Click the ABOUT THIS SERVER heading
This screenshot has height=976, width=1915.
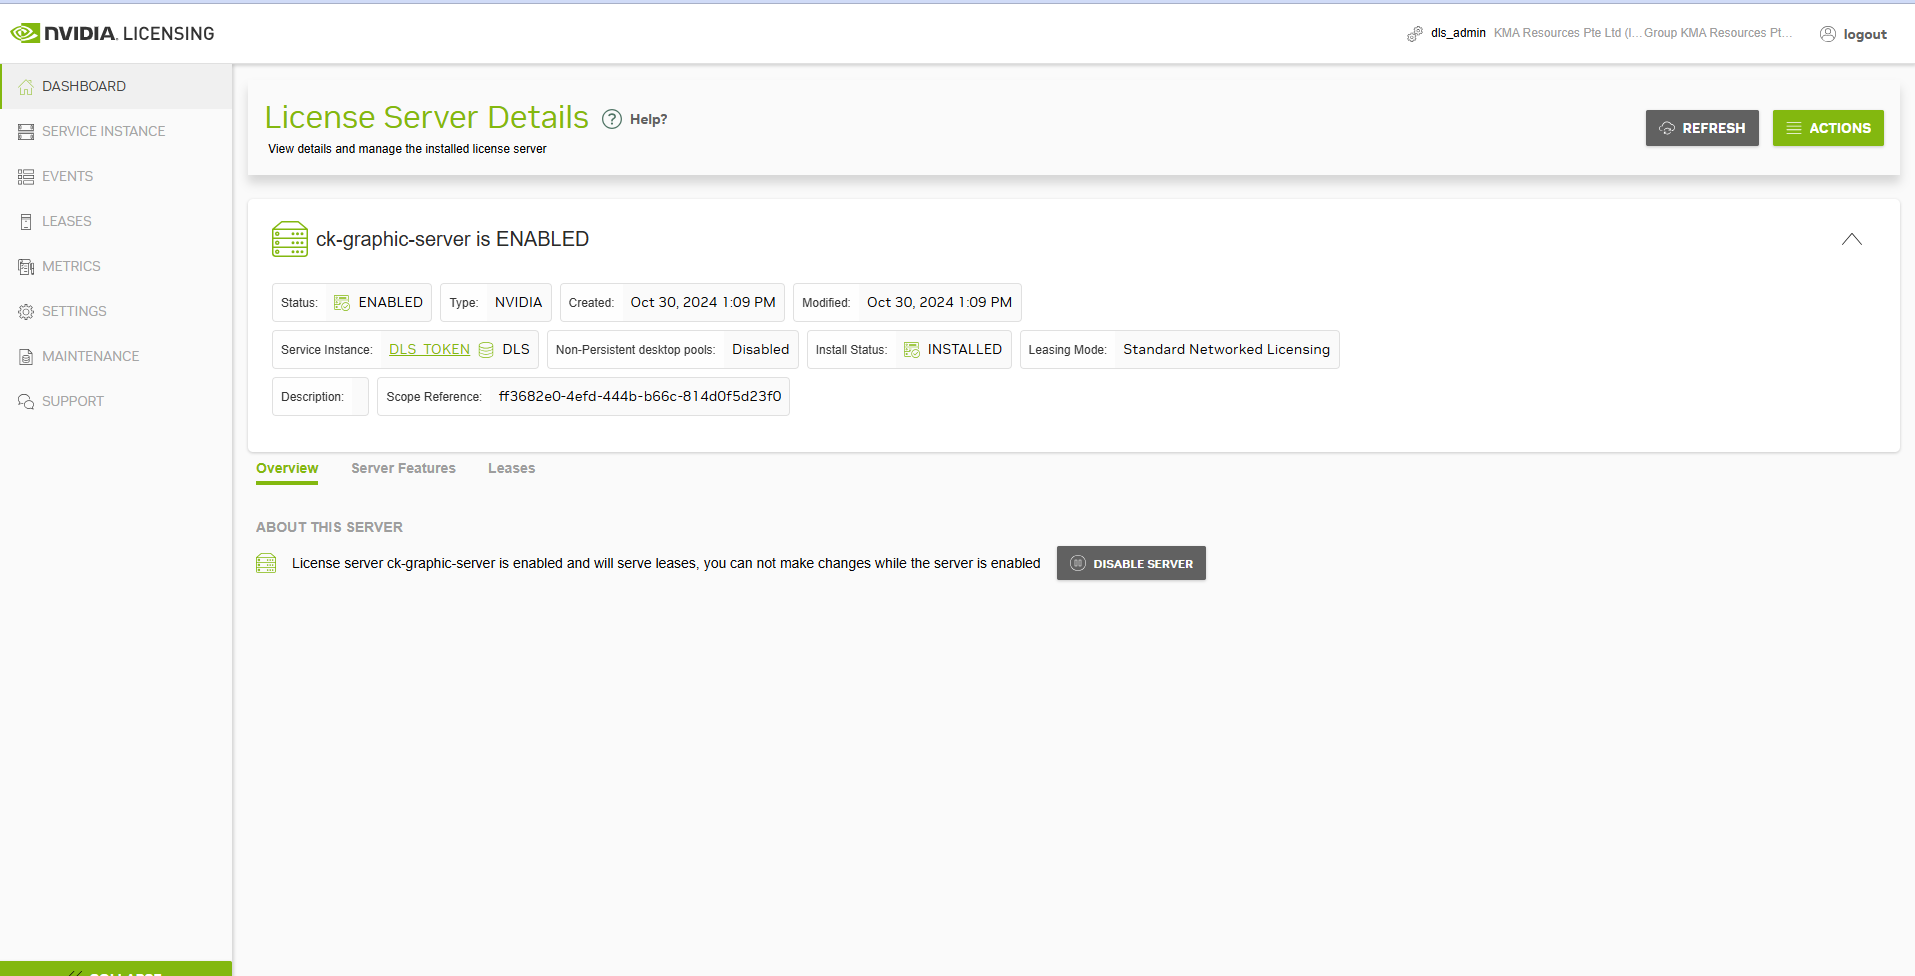click(329, 527)
